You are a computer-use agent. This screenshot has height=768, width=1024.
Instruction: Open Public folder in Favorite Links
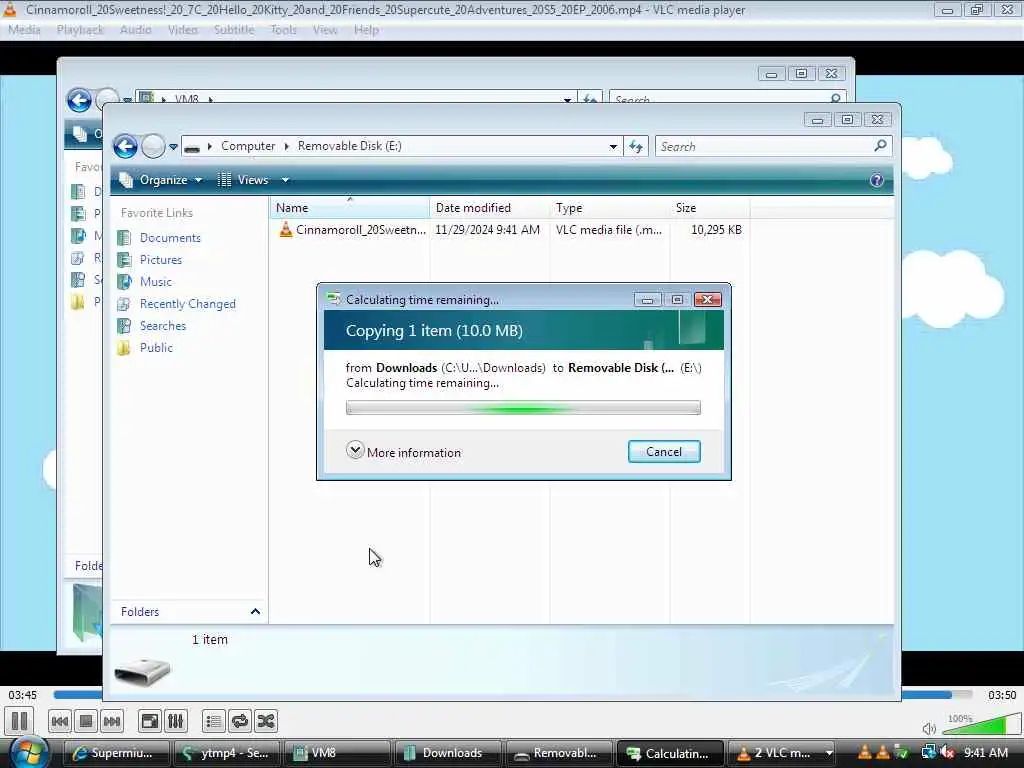tap(156, 348)
